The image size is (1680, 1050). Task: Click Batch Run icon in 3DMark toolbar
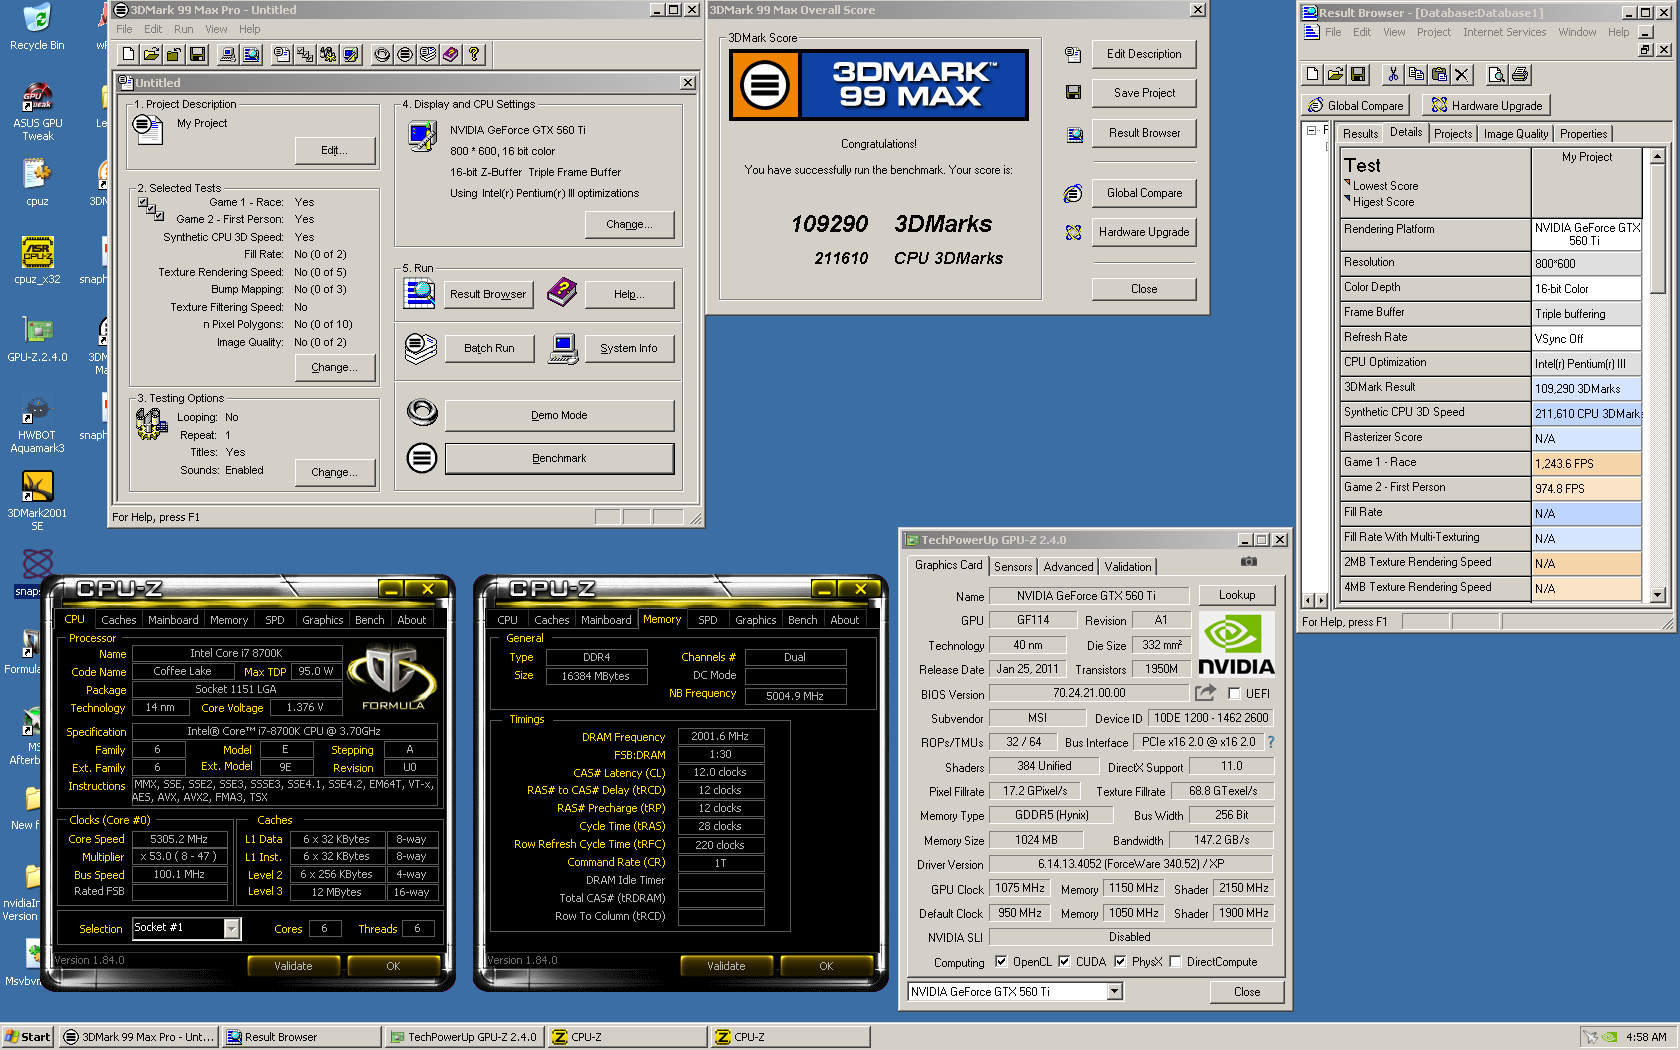(428, 54)
